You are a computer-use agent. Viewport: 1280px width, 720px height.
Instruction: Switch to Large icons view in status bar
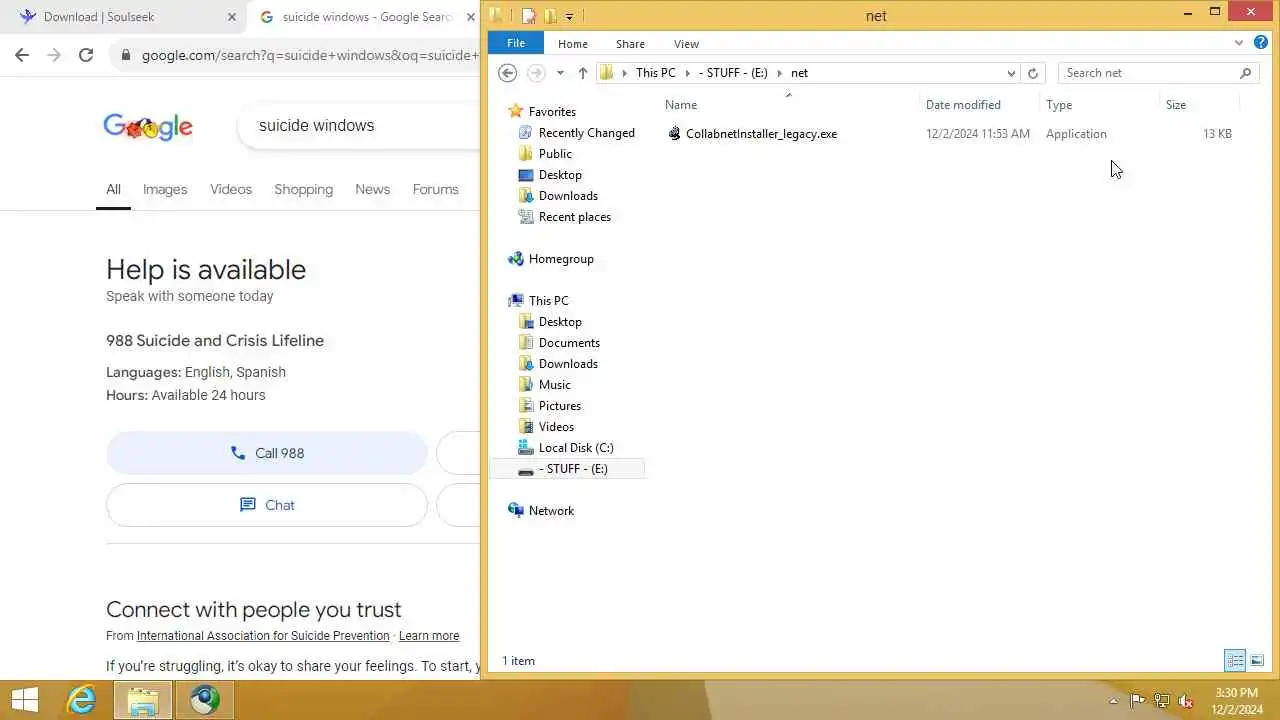[1257, 661]
